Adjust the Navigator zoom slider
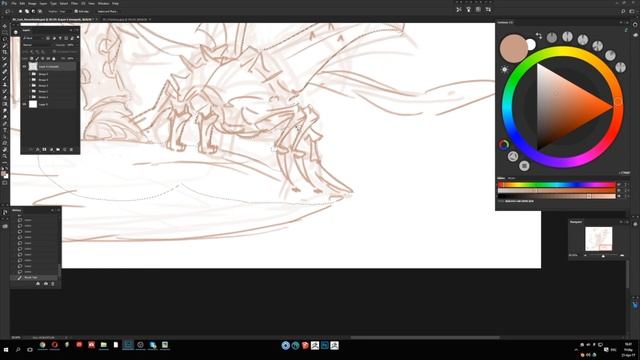This screenshot has height=360, width=640. click(603, 256)
